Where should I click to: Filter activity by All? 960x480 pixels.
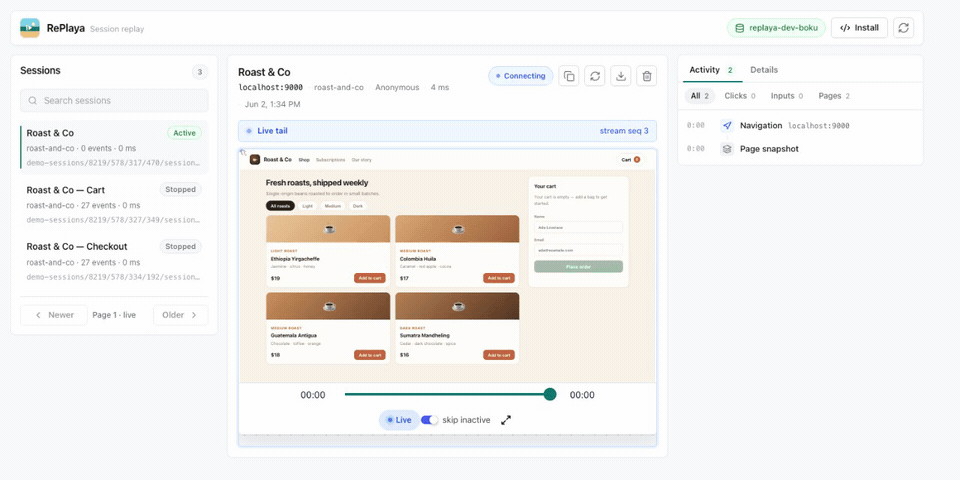699,96
